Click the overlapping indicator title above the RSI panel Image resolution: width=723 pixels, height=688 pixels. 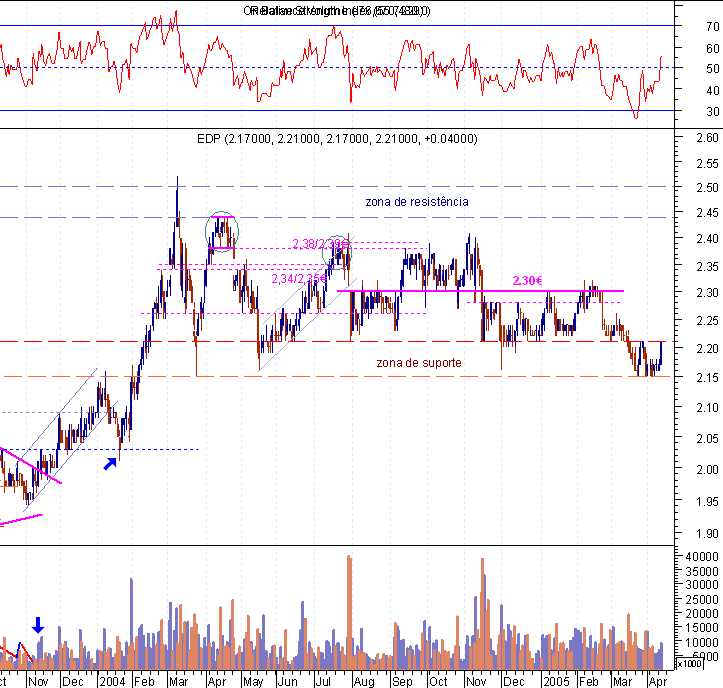pyautogui.click(x=337, y=11)
